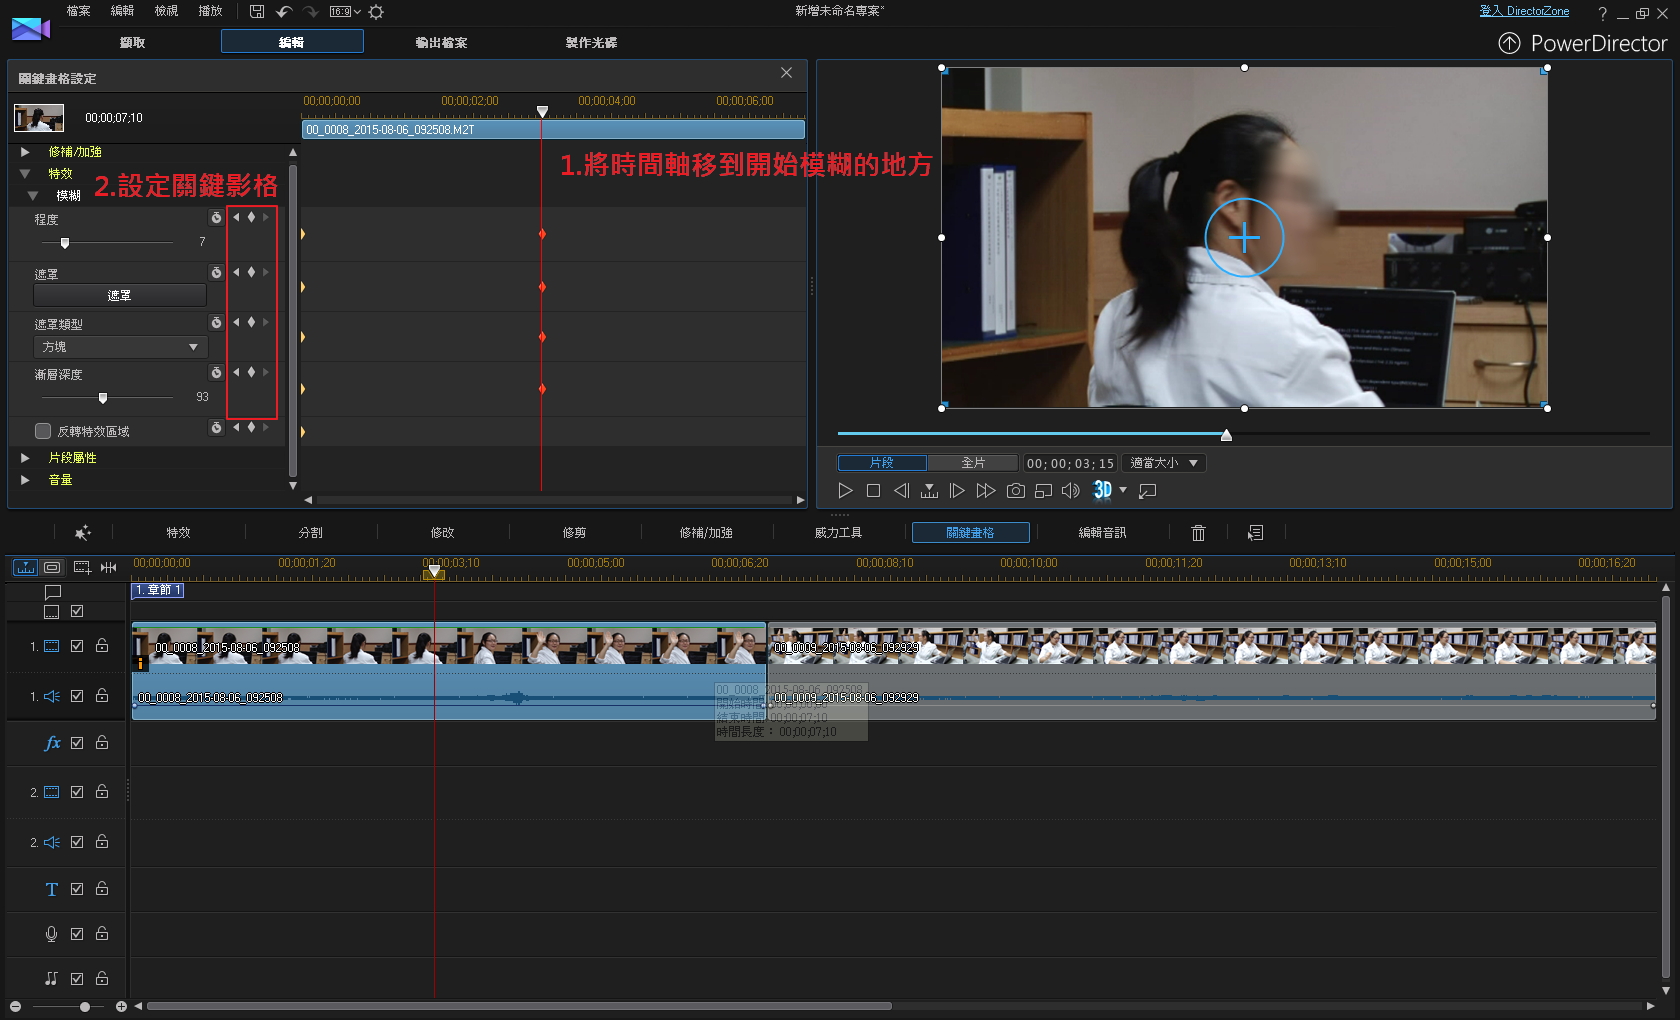Open the 檔案 menu
This screenshot has width=1680, height=1020.
pyautogui.click(x=78, y=11)
